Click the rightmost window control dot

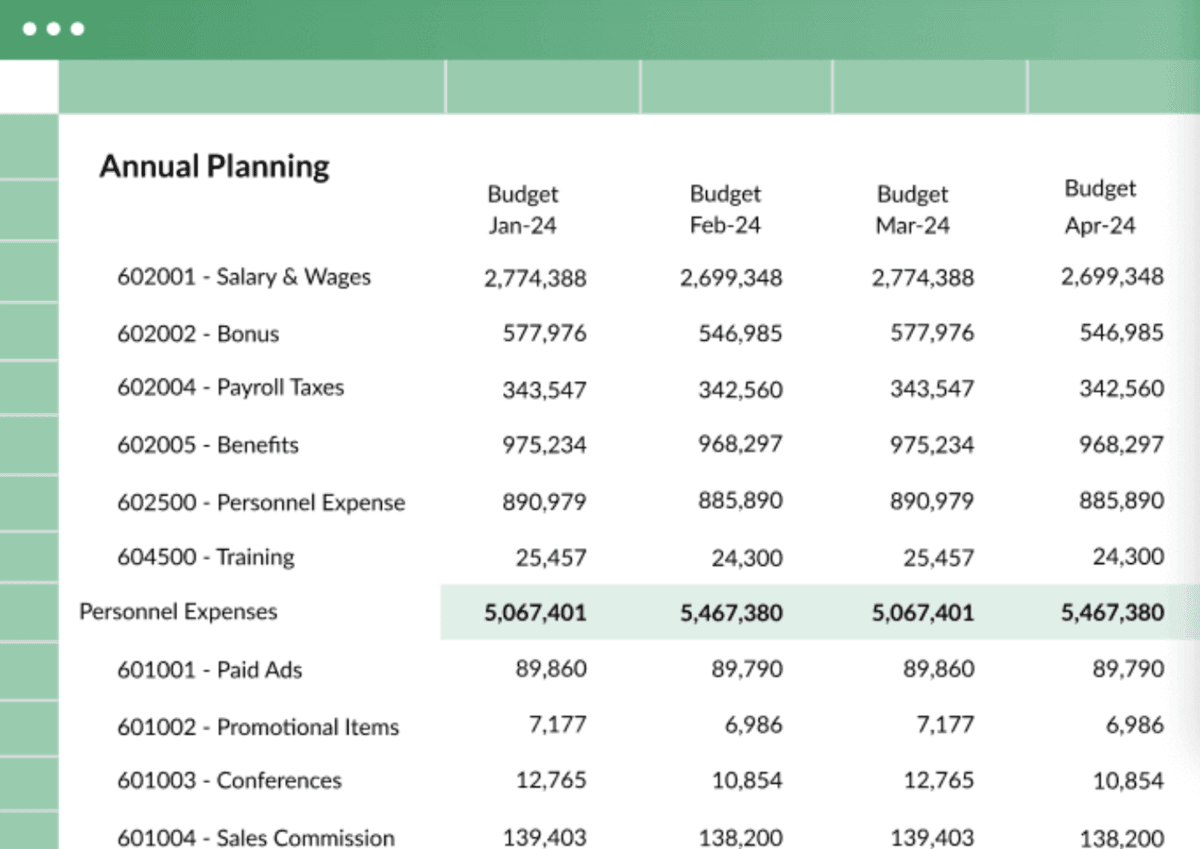tap(75, 29)
